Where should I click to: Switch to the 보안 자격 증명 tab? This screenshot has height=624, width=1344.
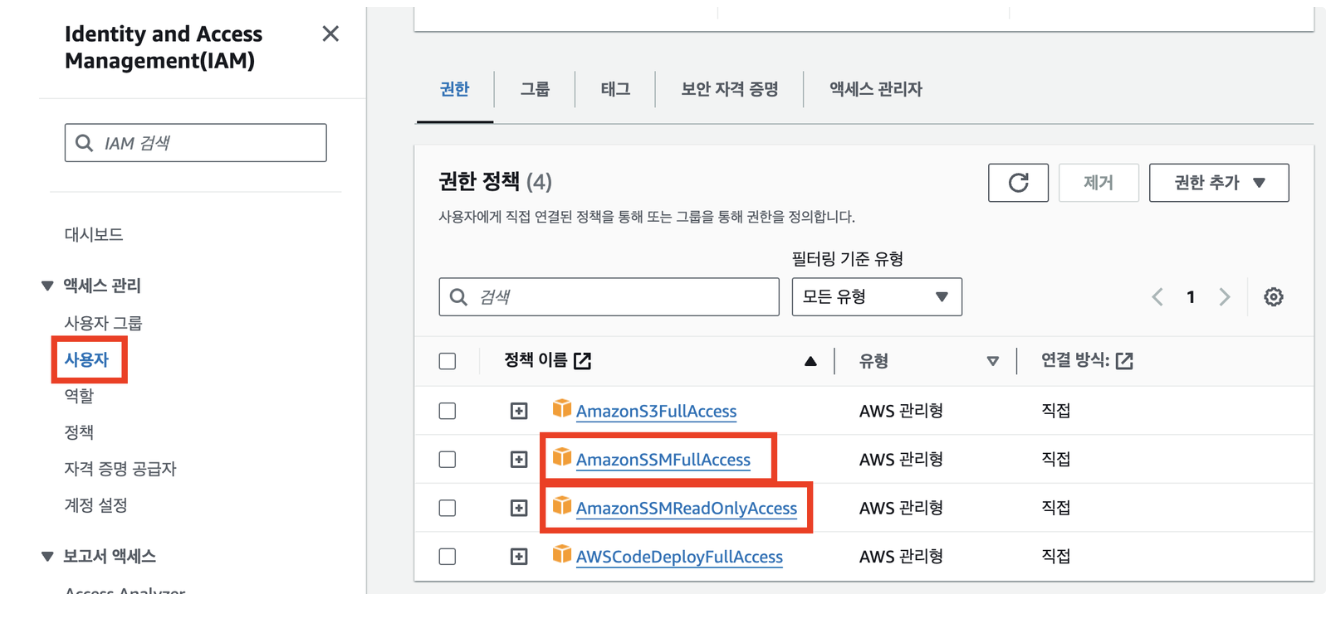coord(730,89)
